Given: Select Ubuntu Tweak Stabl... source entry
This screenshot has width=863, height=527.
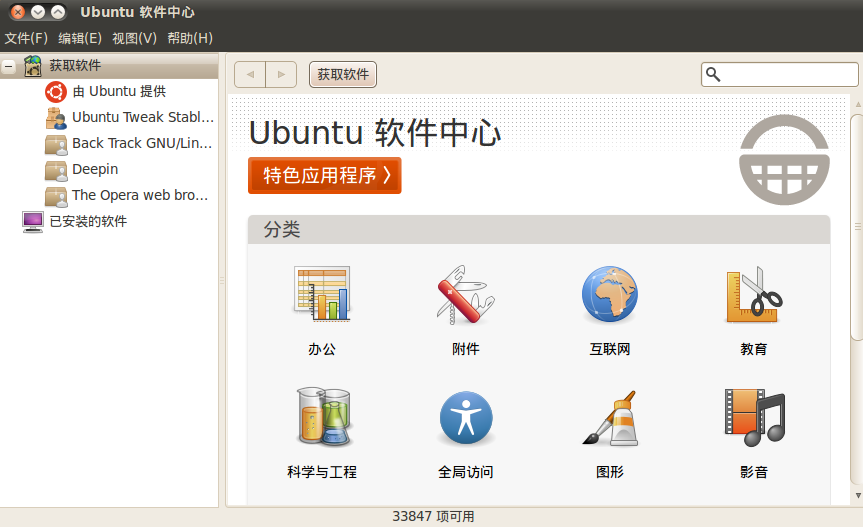Looking at the screenshot, I should [x=143, y=117].
